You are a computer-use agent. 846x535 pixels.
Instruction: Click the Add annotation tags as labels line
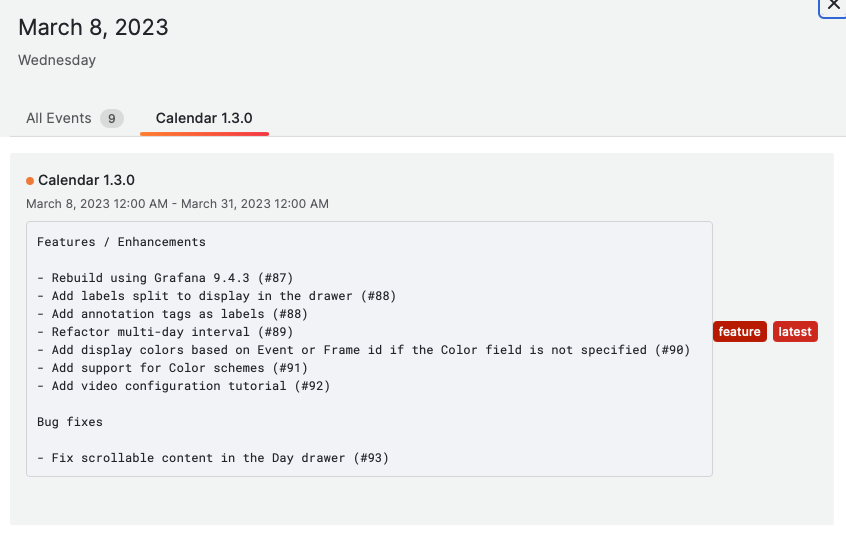point(172,314)
